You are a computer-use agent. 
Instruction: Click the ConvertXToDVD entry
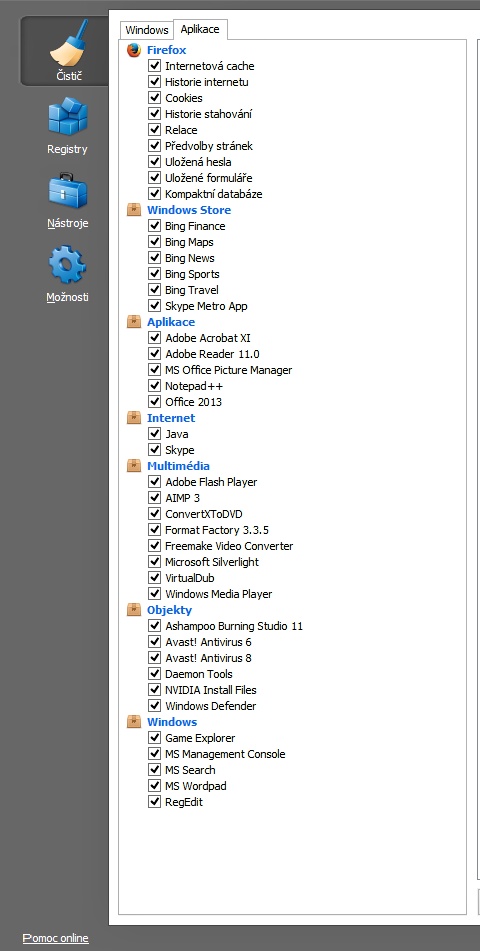point(204,514)
